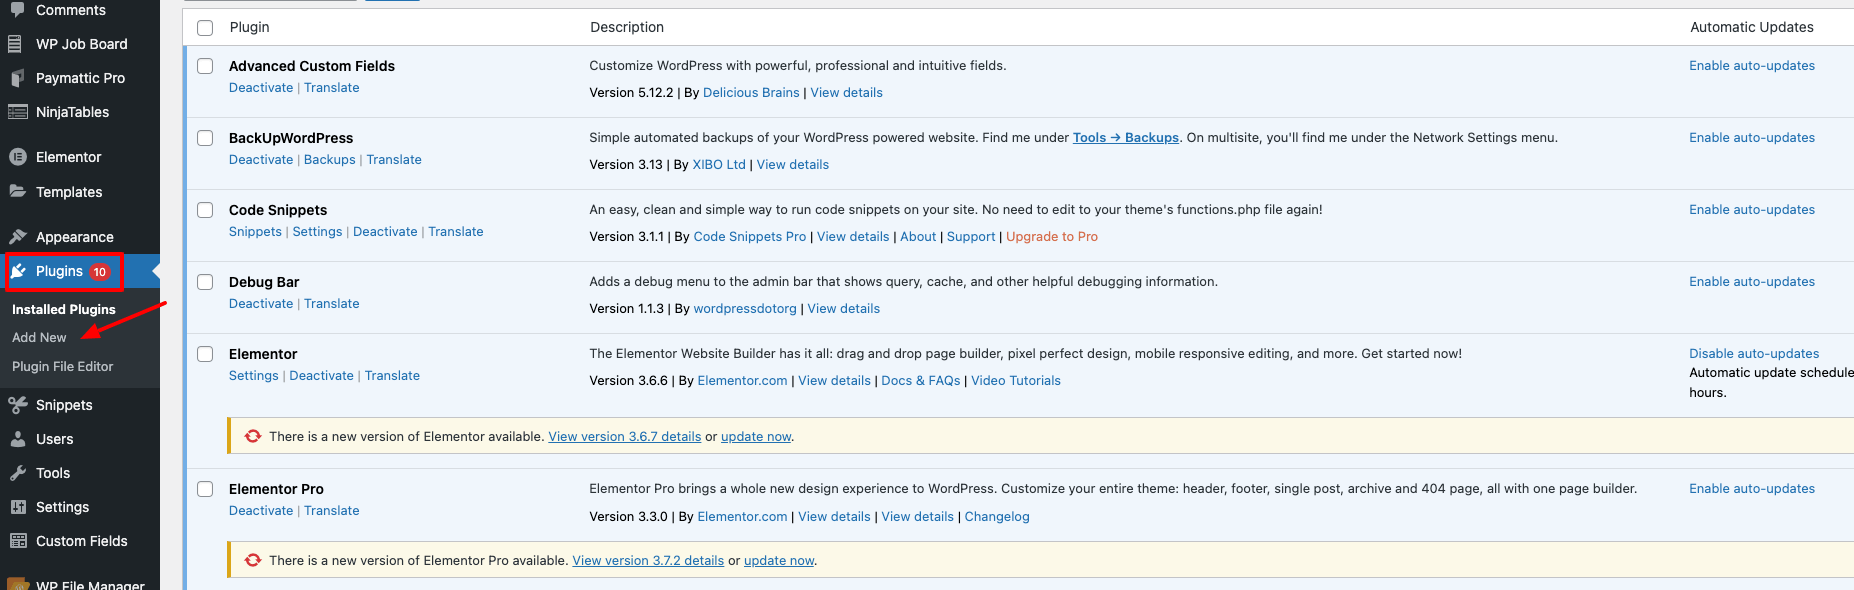The width and height of the screenshot is (1854, 590).
Task: Check the Advanced Custom Fields checkbox
Action: pyautogui.click(x=205, y=66)
